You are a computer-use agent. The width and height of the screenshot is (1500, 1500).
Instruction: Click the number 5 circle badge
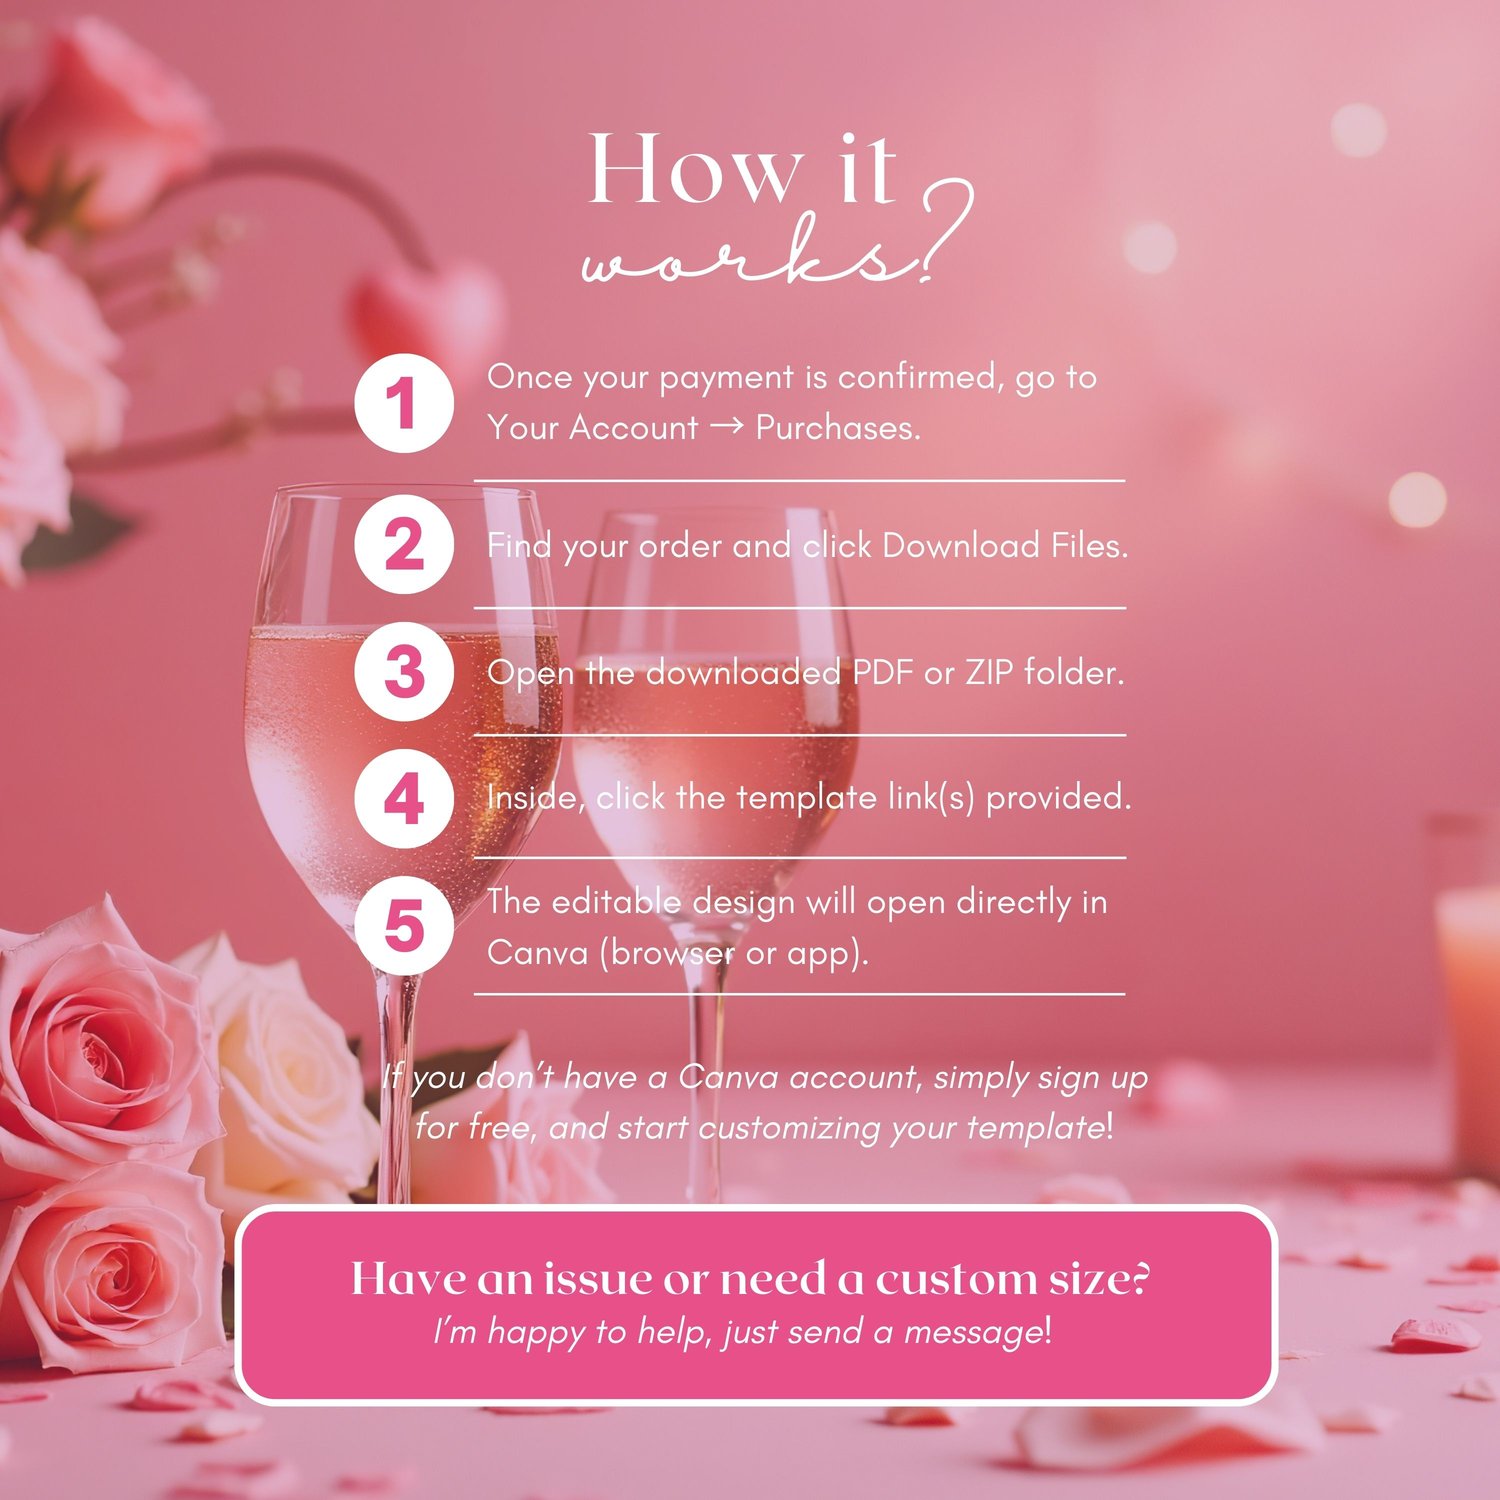click(x=404, y=925)
